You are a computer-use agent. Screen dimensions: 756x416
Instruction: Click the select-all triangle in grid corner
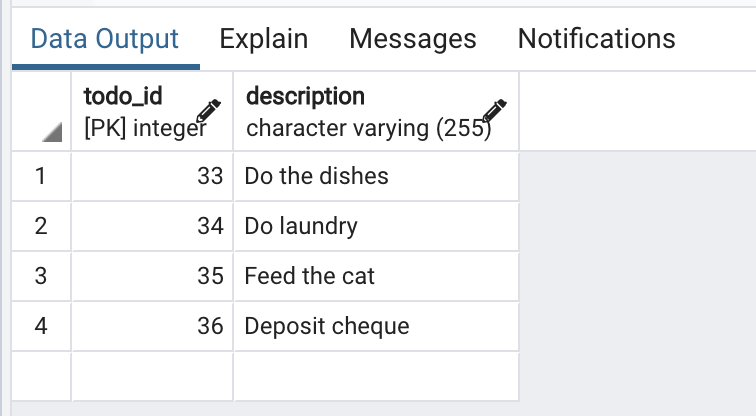point(52,132)
